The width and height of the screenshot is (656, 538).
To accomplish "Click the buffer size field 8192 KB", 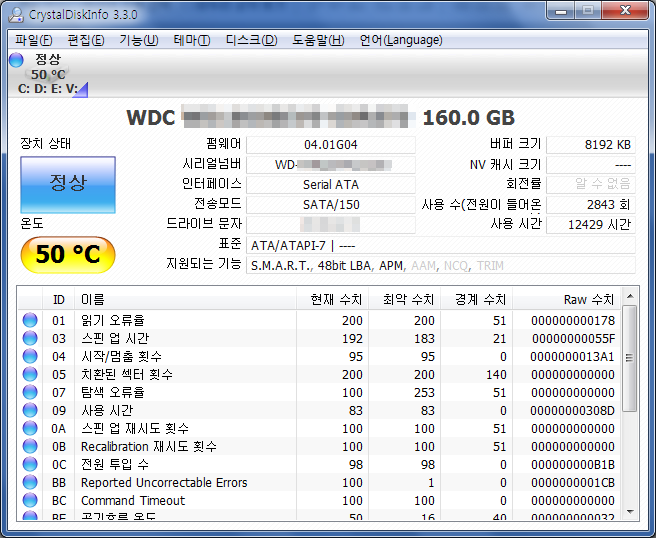I will 591,145.
